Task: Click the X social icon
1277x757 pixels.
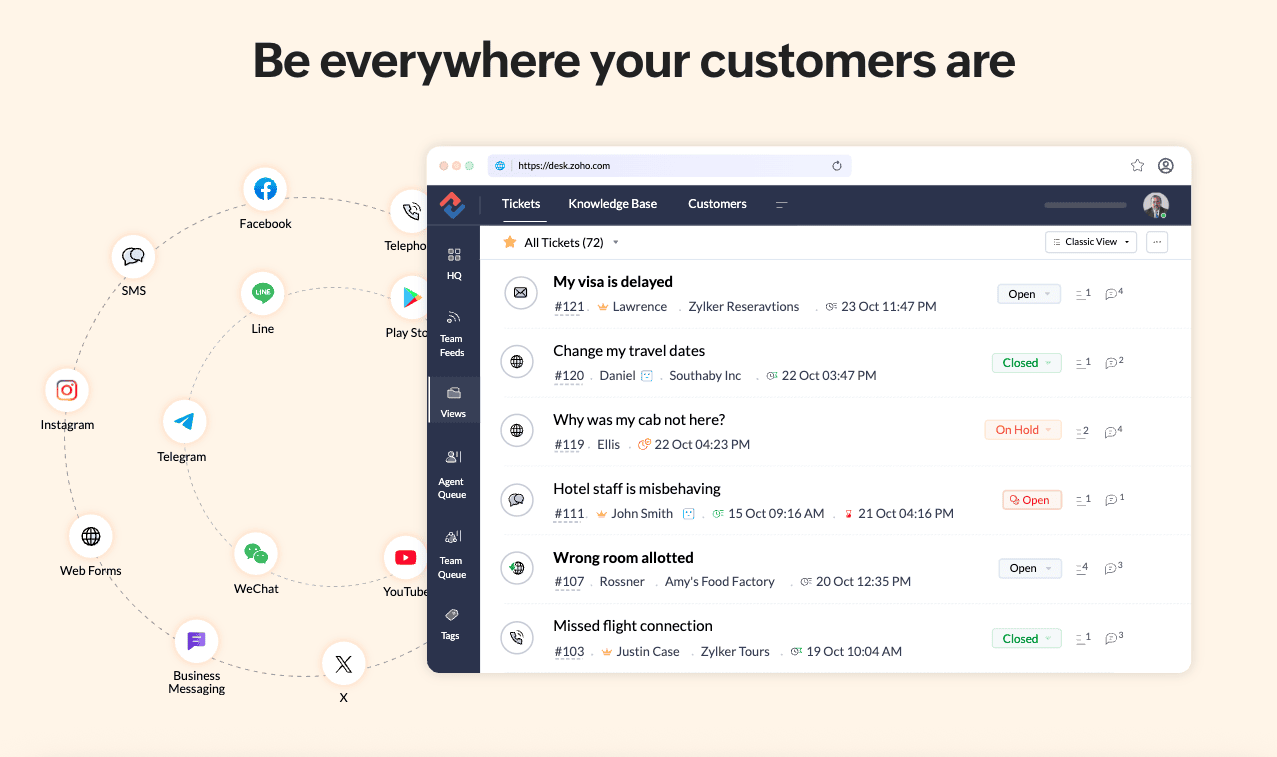Action: pos(344,664)
